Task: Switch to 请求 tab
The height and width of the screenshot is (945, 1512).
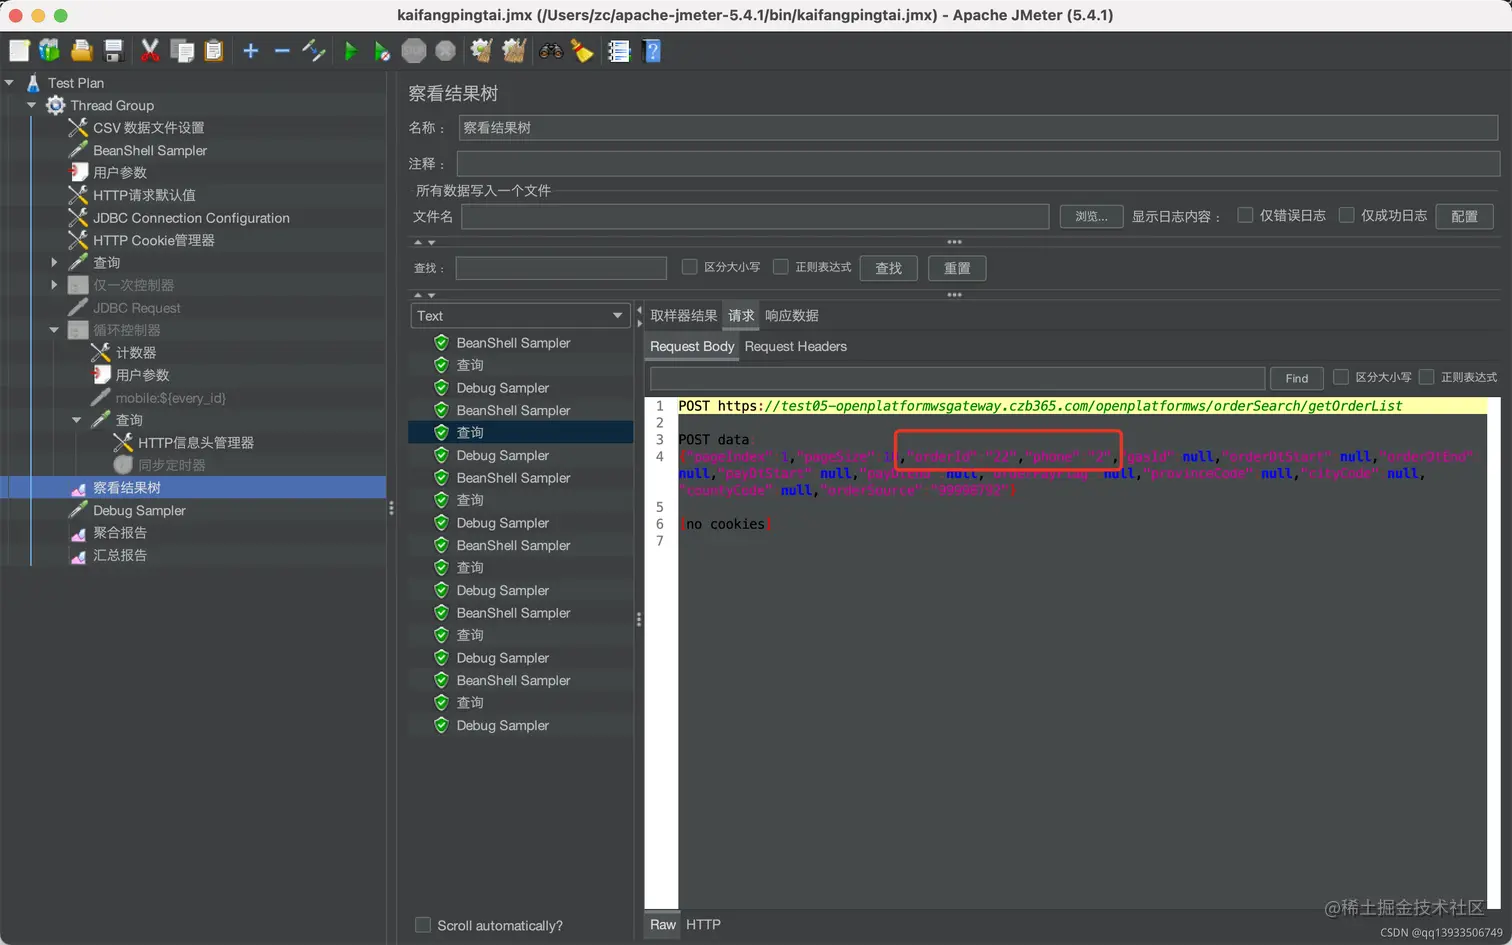Action: 741,316
